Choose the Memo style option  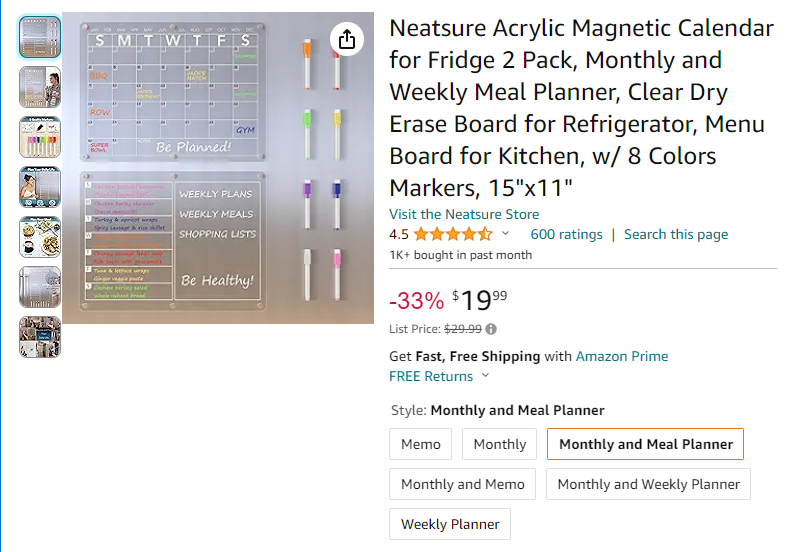[x=421, y=444]
